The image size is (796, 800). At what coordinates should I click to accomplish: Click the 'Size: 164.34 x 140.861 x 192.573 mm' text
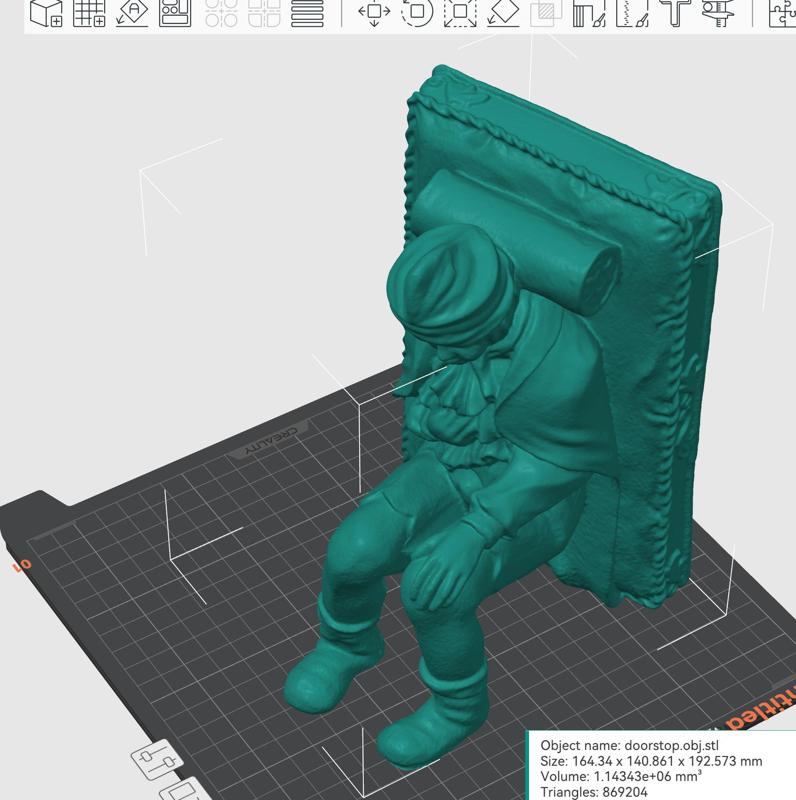tap(651, 761)
